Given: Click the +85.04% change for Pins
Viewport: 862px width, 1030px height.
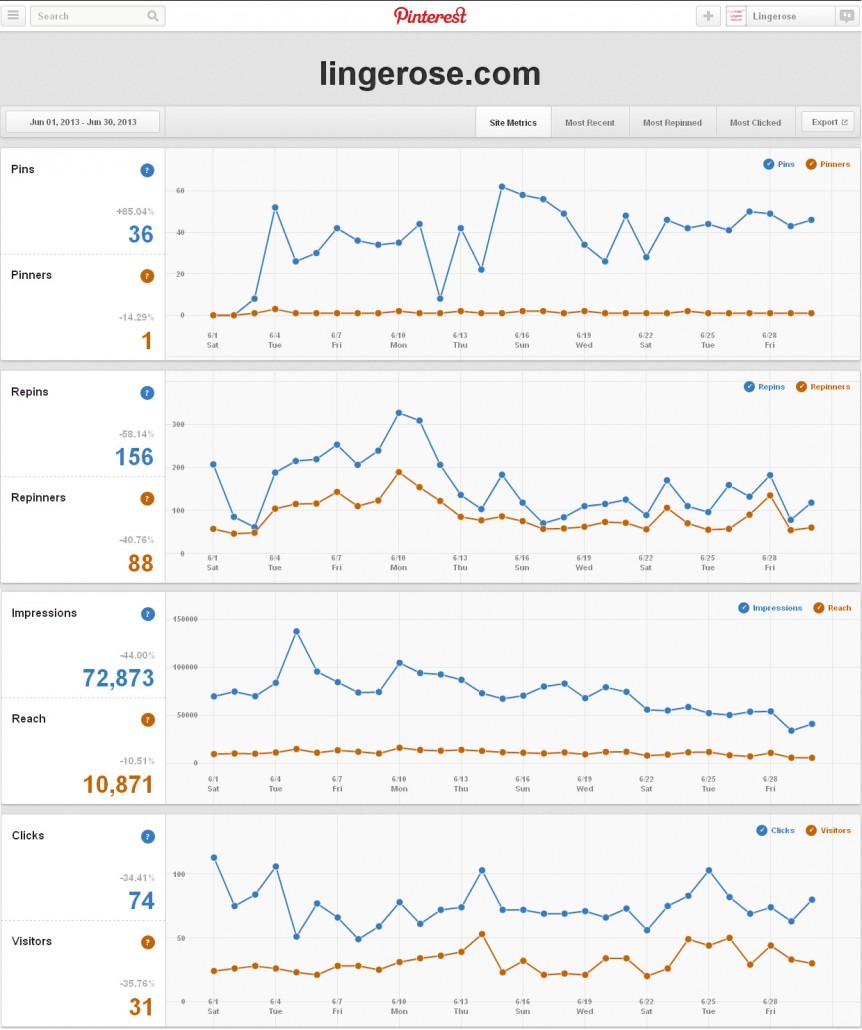Looking at the screenshot, I should 135,212.
